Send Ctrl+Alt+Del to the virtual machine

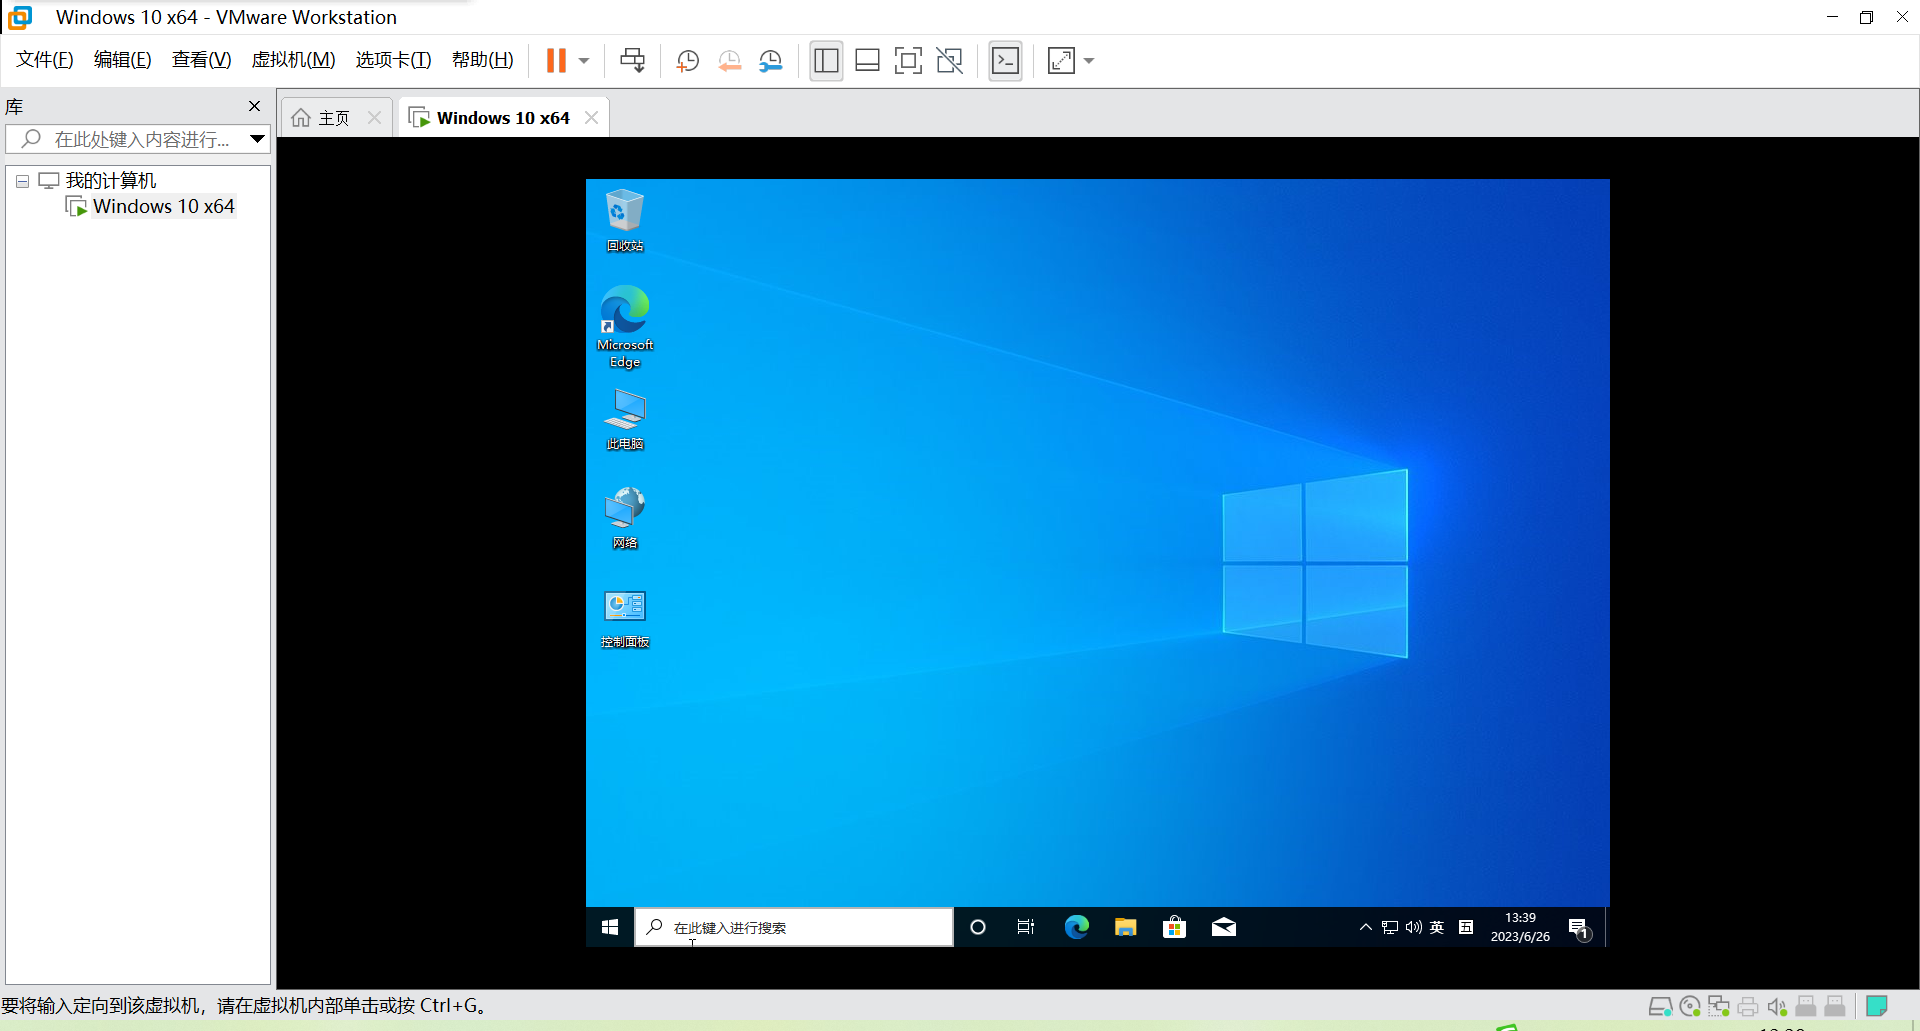[x=632, y=61]
